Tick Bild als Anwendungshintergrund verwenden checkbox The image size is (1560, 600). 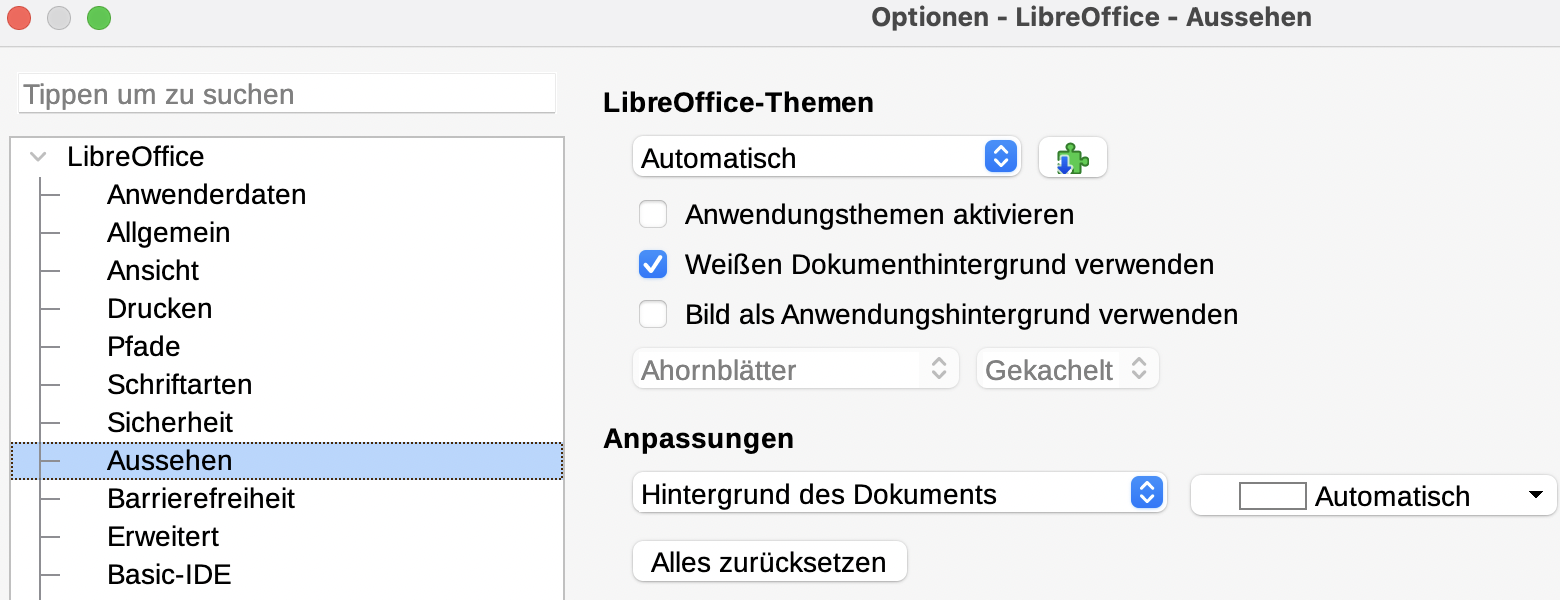tap(653, 314)
